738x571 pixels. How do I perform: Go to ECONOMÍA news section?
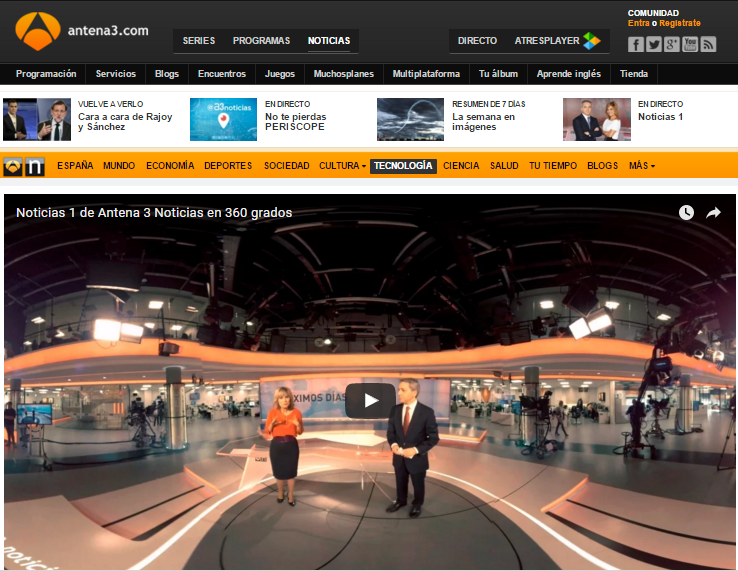coord(170,166)
